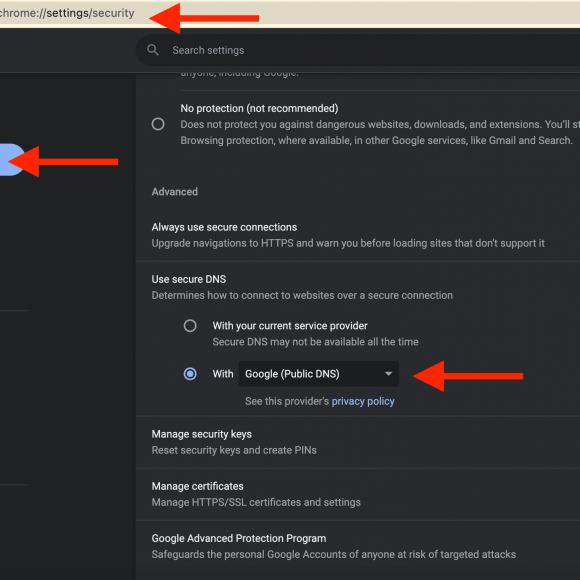The height and width of the screenshot is (580, 580).
Task: Click 'With your current service provider' label text
Action: [290, 326]
